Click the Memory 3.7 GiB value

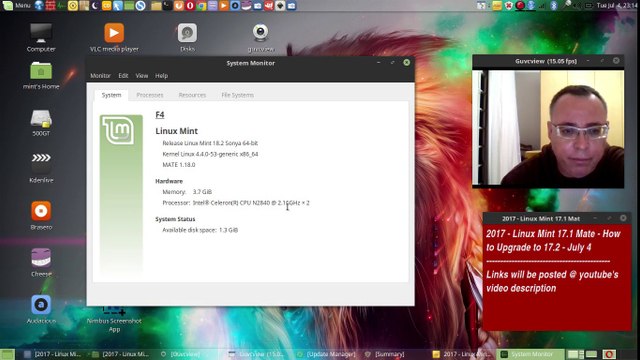(x=202, y=191)
